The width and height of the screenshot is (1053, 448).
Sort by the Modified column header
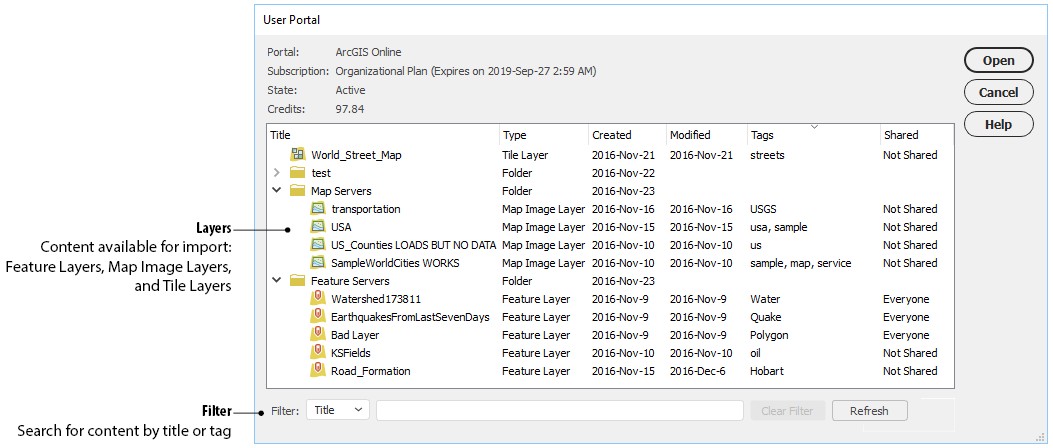(x=706, y=135)
